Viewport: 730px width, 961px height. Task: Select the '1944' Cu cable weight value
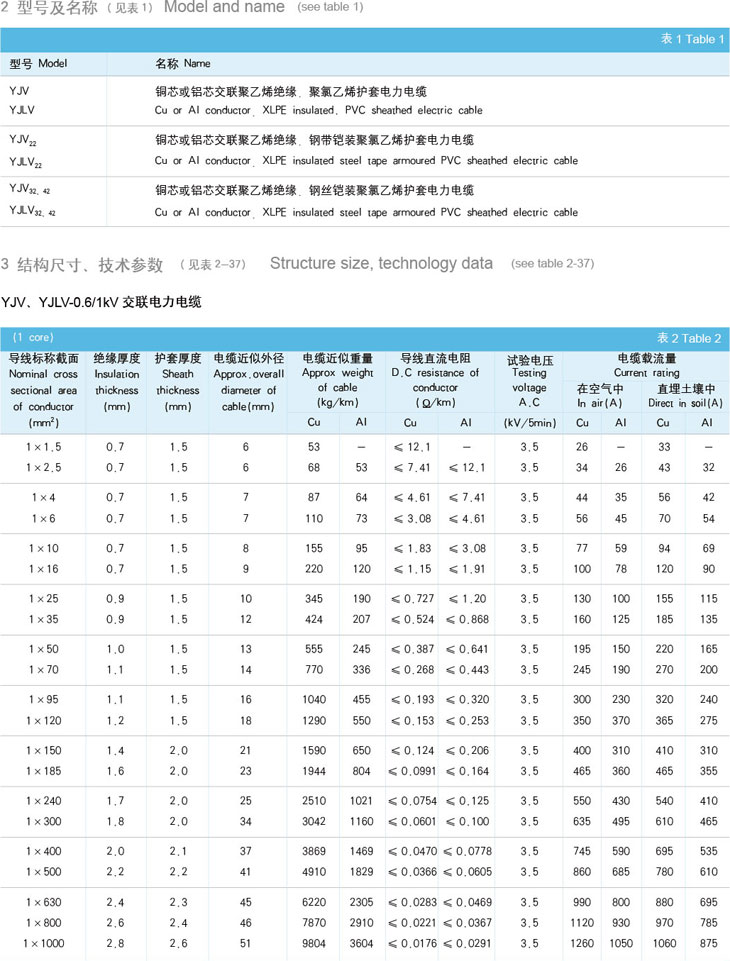314,771
